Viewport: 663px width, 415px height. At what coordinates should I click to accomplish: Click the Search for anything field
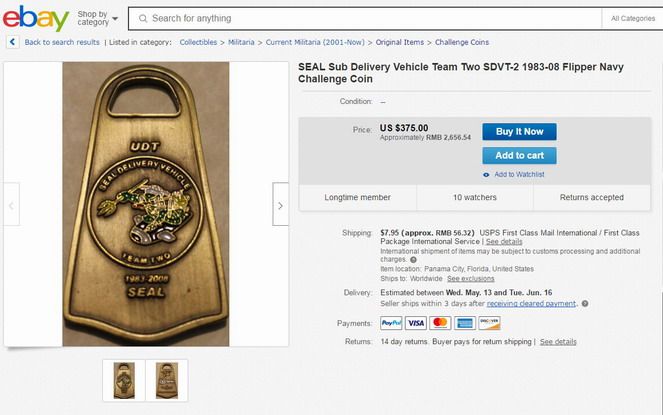[365, 19]
